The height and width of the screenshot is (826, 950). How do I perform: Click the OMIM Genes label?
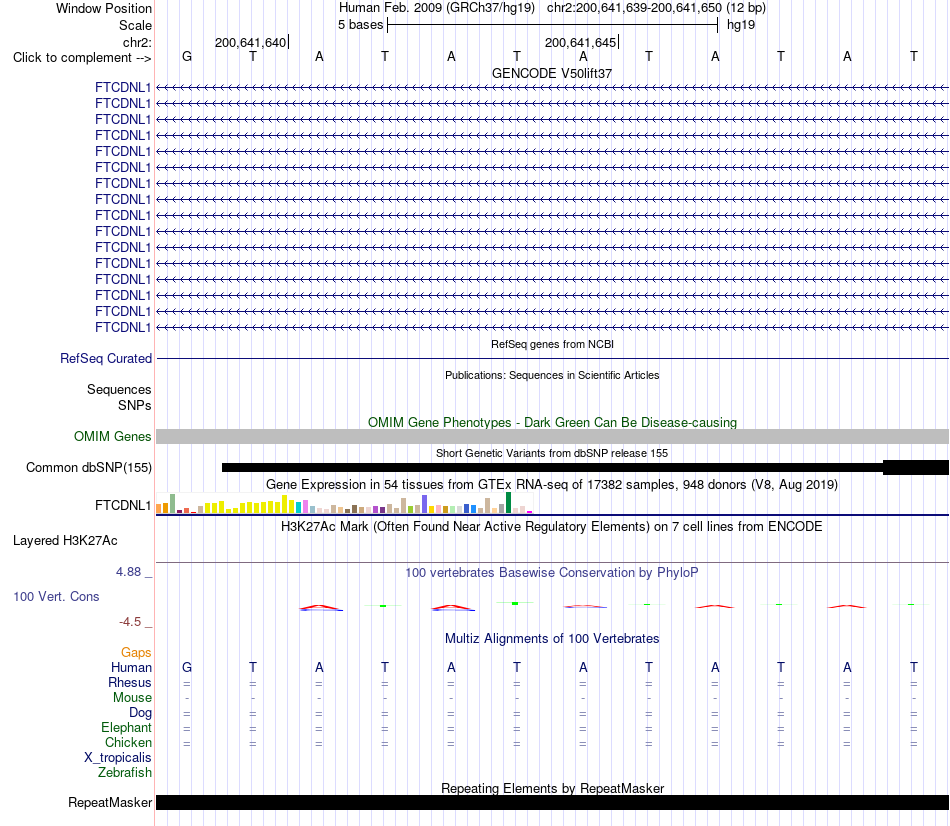click(112, 436)
